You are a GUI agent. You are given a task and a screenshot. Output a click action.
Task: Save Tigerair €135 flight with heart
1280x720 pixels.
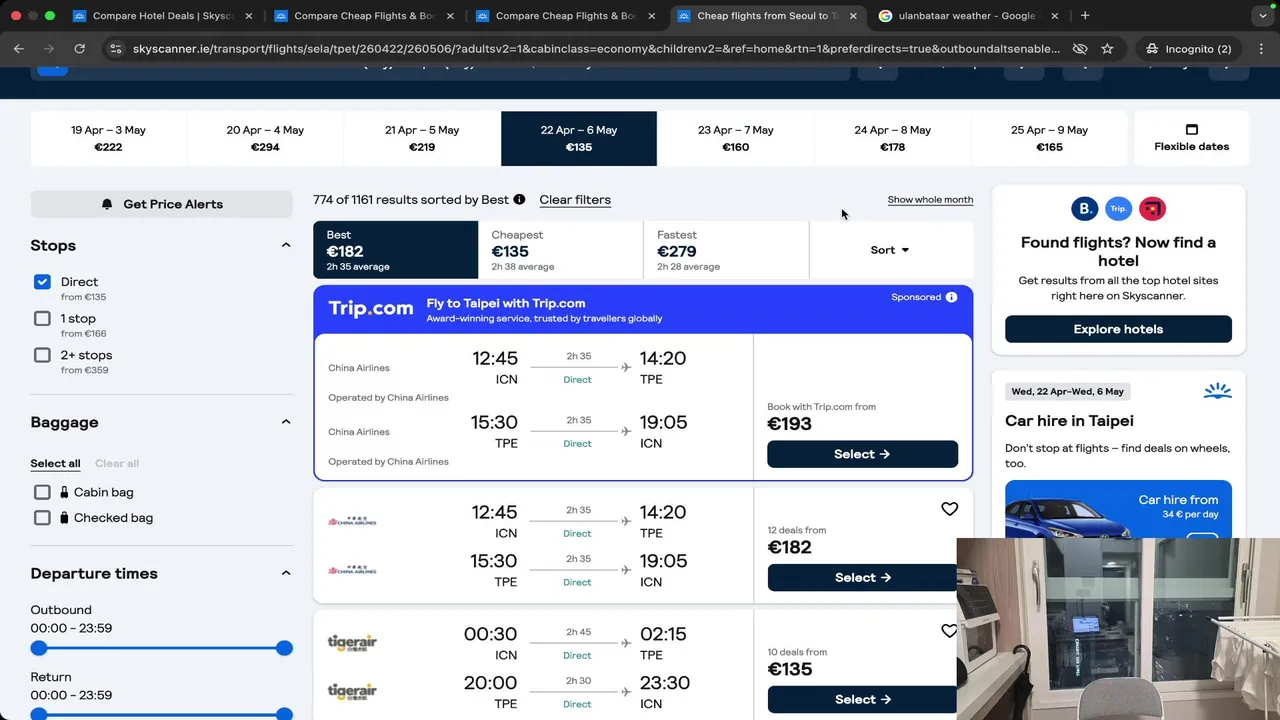pyautogui.click(x=949, y=631)
